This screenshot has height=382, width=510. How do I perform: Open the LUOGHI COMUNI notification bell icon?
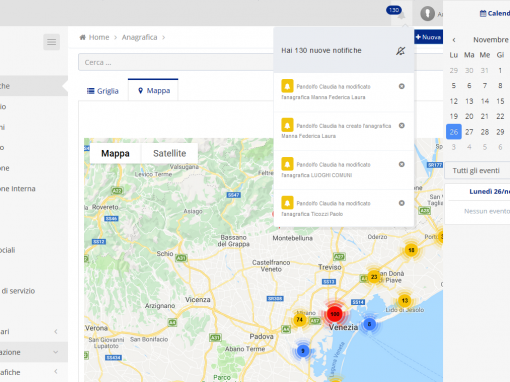coord(287,164)
